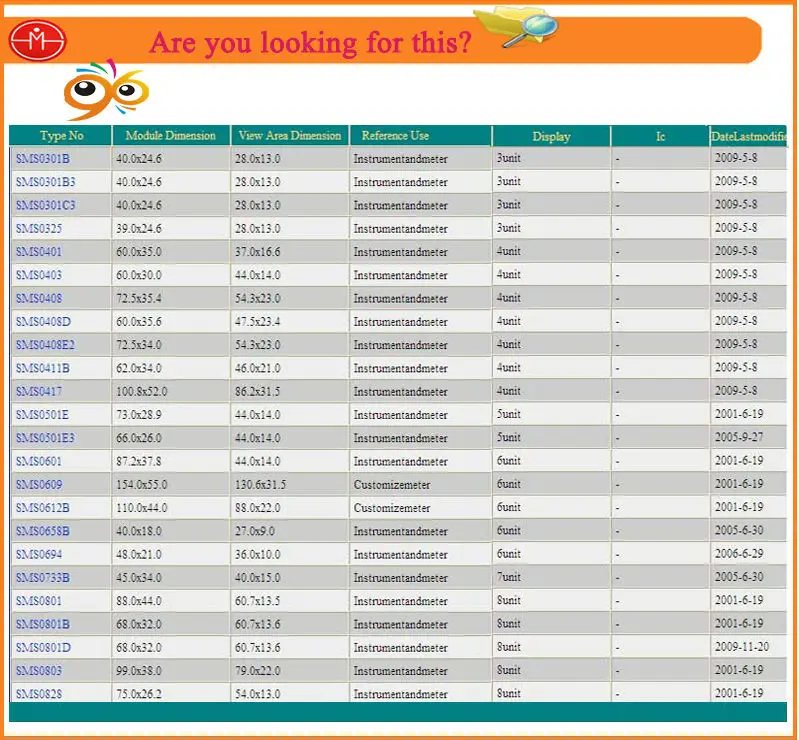
Task: Click the View Area Dimension column header
Action: point(290,136)
